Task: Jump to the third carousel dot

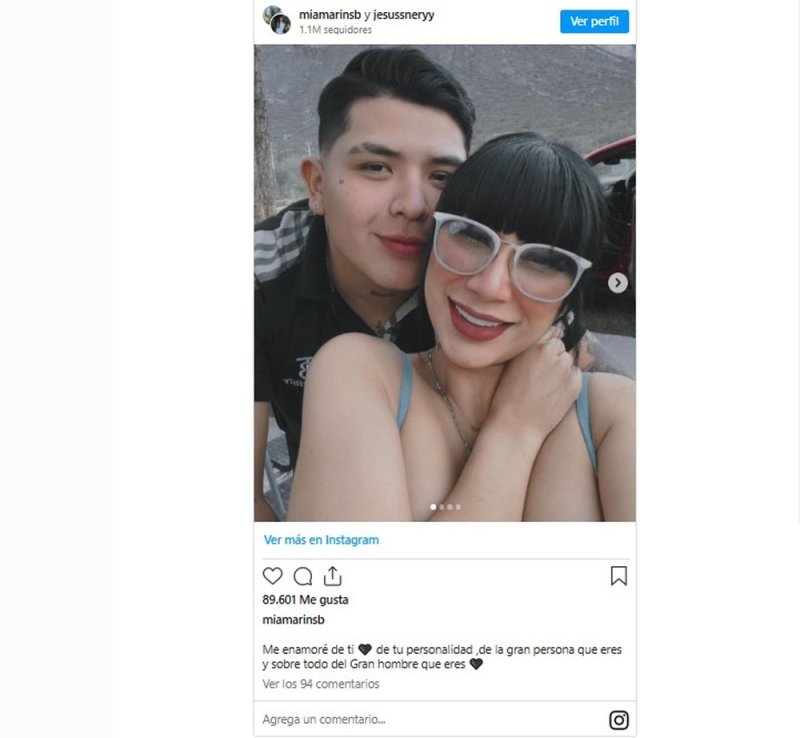Action: click(450, 507)
